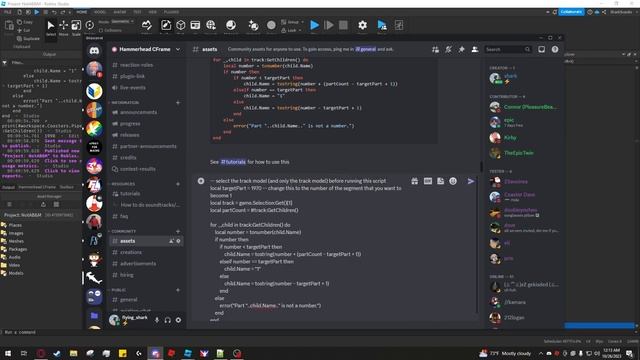Switch to the HOME ribbon tab
Screen dimensions: 640x360
(x=82, y=12)
